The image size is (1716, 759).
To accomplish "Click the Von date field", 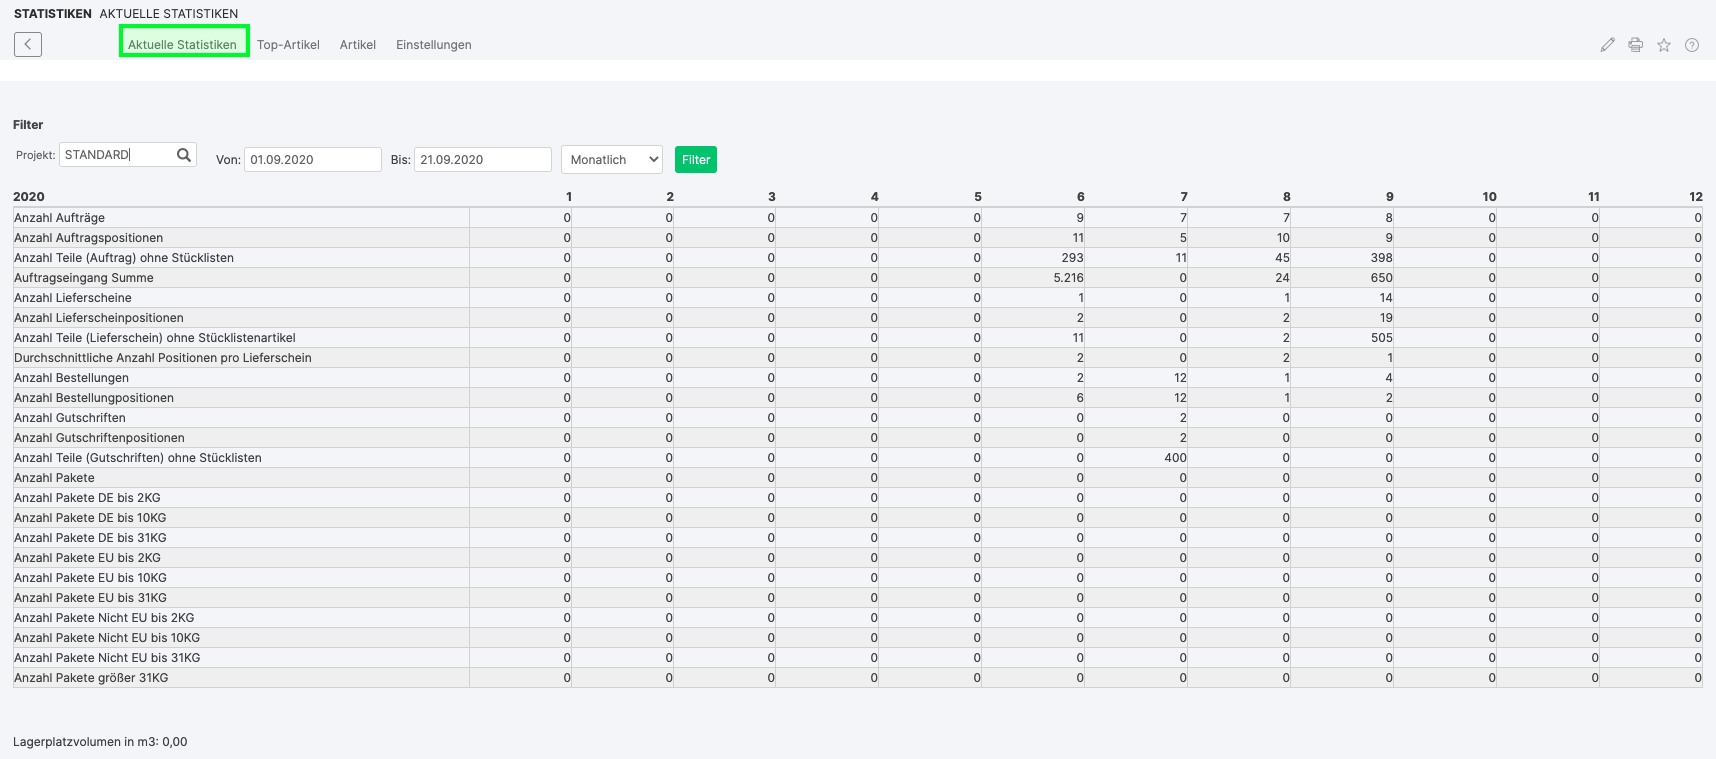I will (x=312, y=160).
